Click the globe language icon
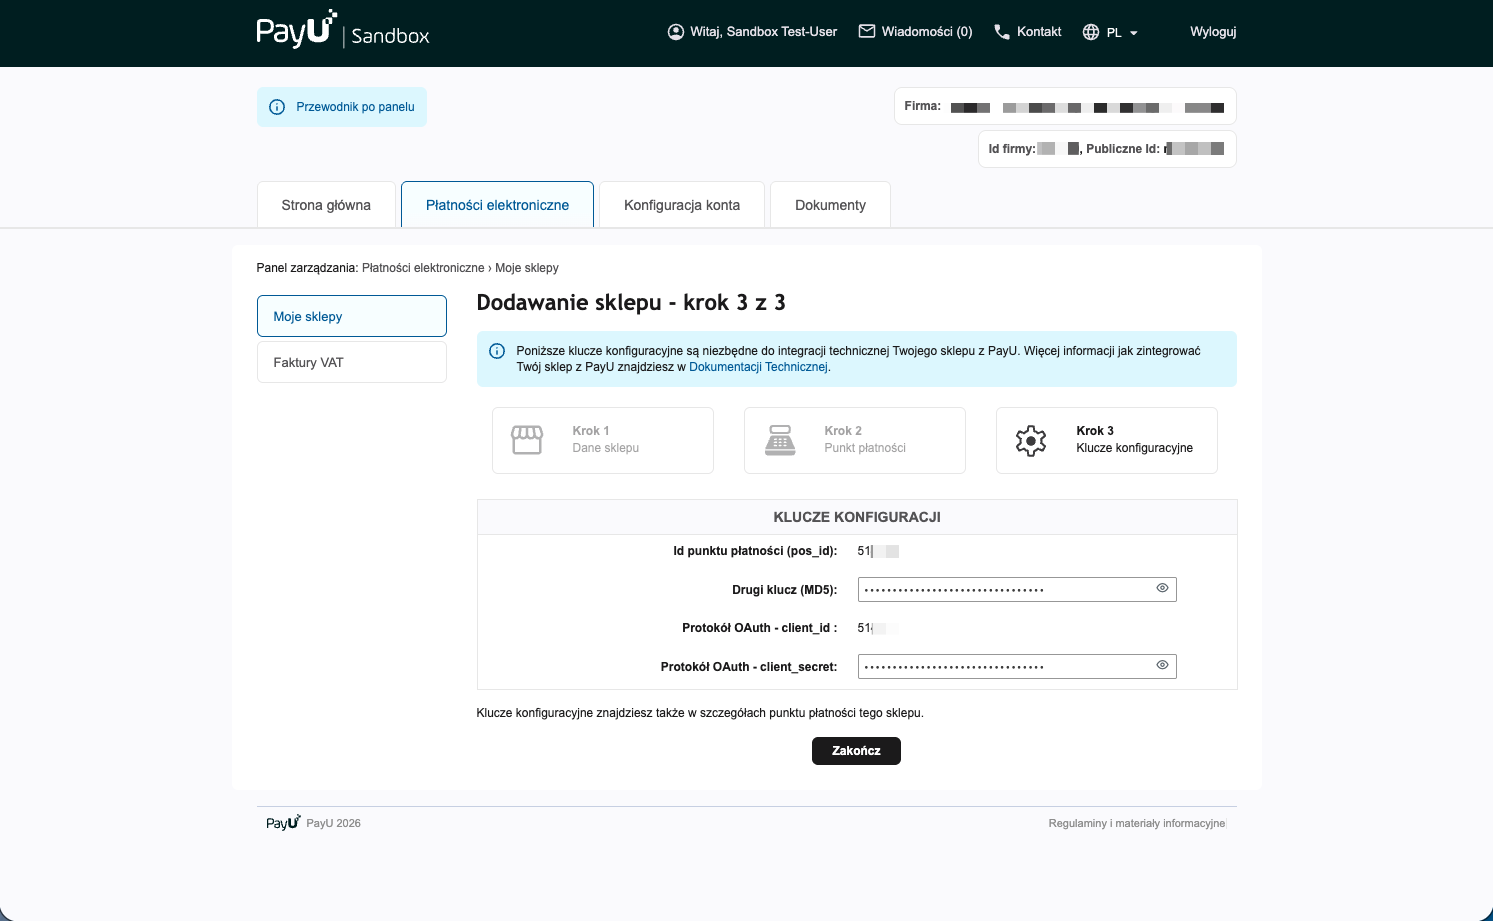This screenshot has height=921, width=1493. point(1091,32)
